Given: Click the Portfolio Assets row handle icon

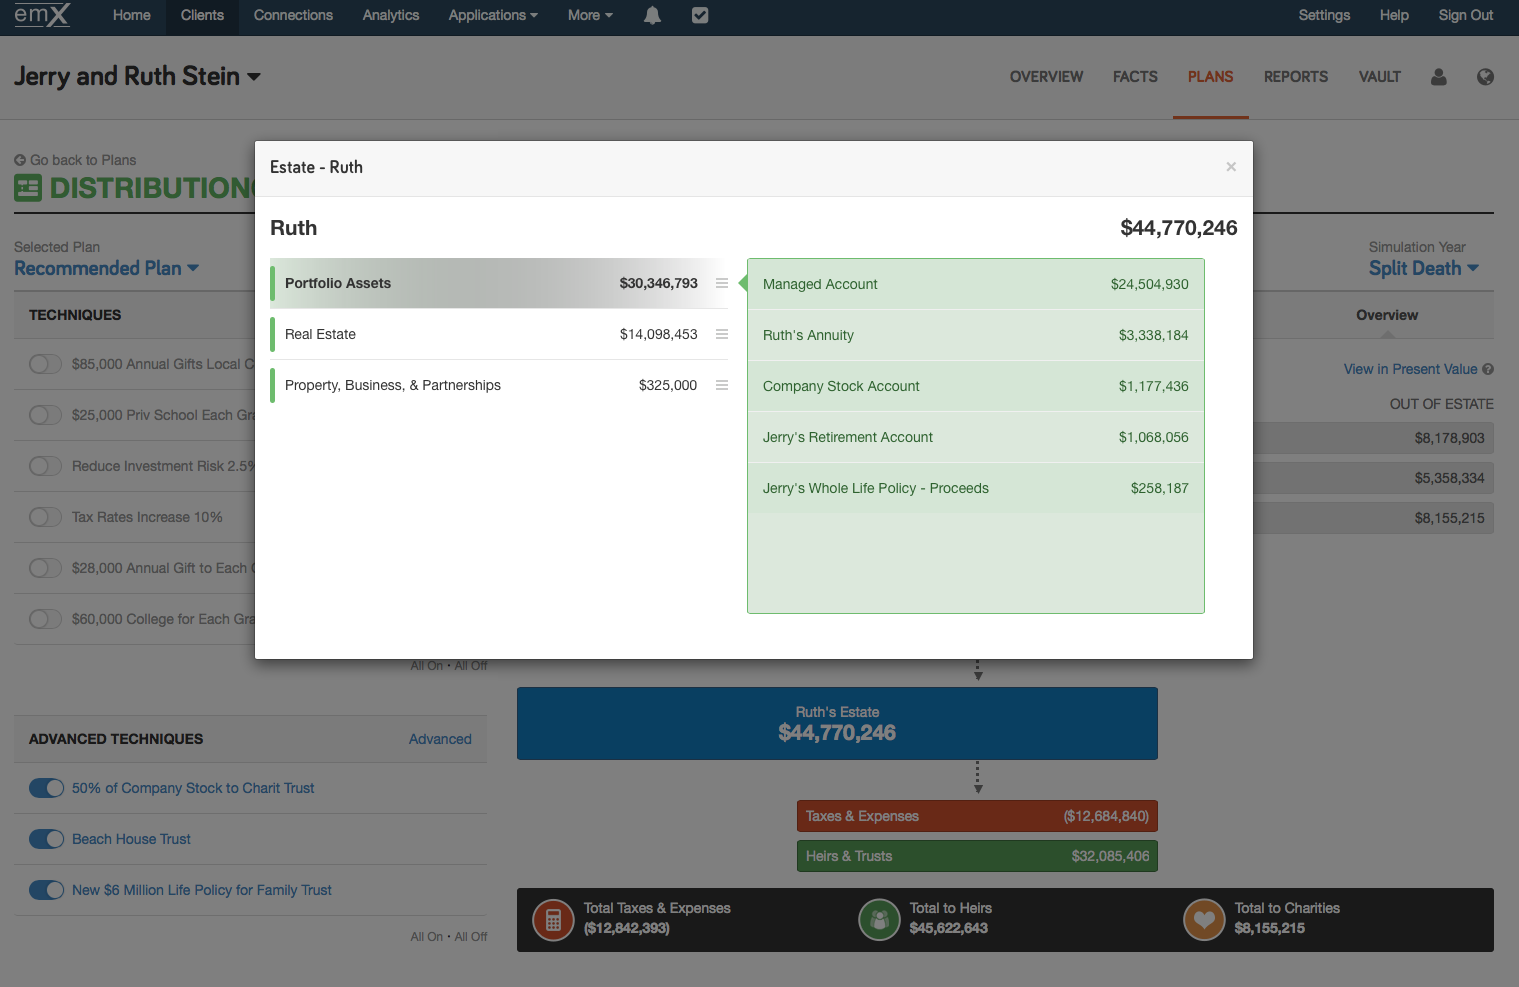Looking at the screenshot, I should 722,283.
